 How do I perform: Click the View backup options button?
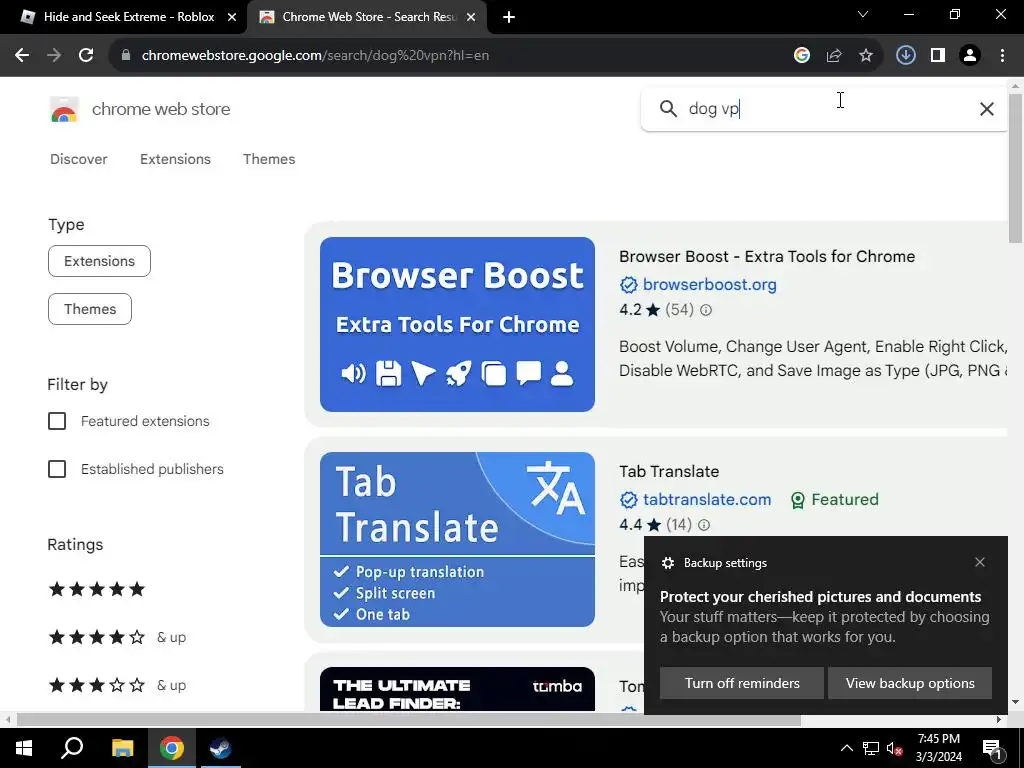click(910, 683)
